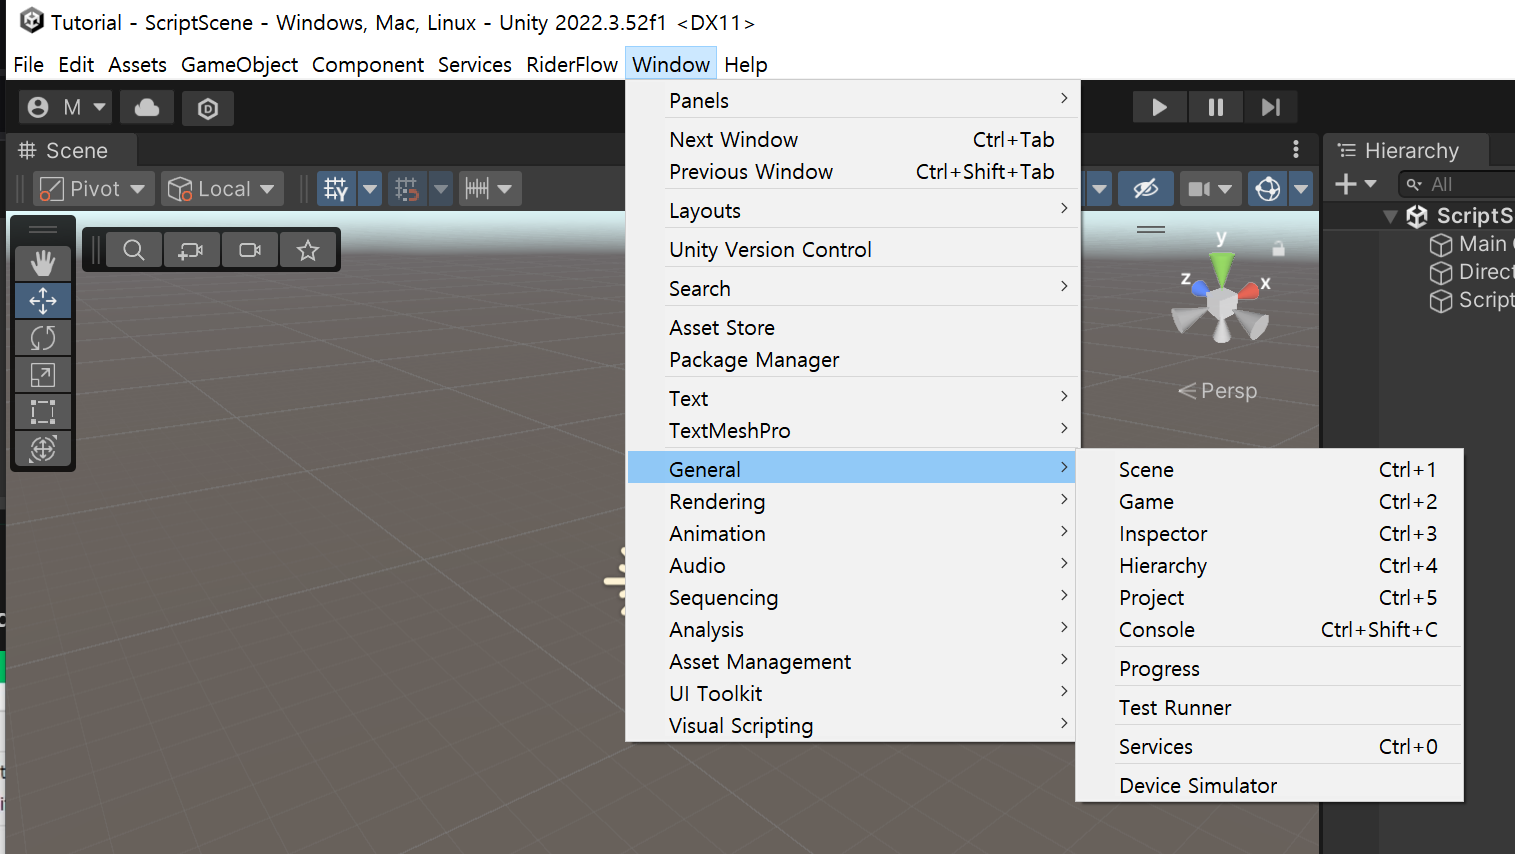Click the Scene camera settings icon
The image size is (1515, 854).
[x=1199, y=188]
